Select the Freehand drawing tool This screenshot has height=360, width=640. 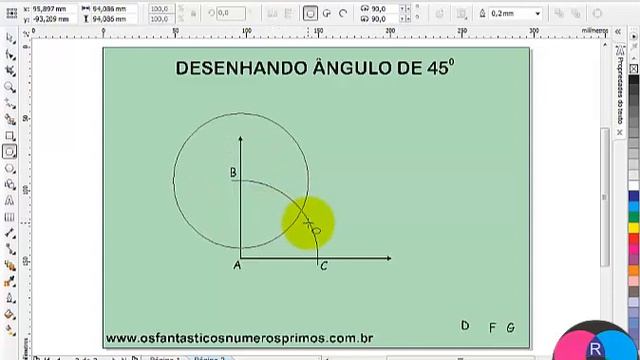click(x=10, y=103)
